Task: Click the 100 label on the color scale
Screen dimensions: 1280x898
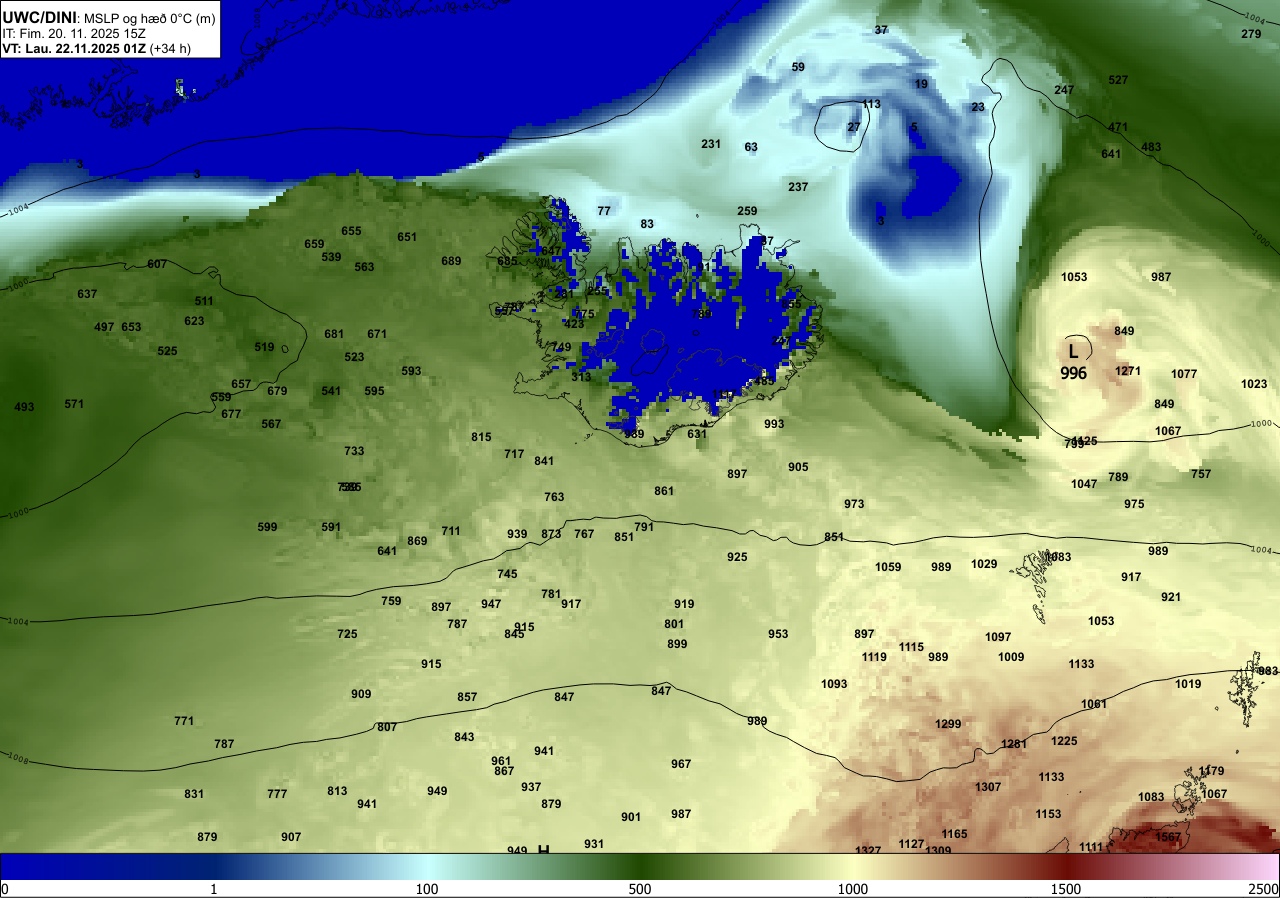Action: tap(427, 889)
